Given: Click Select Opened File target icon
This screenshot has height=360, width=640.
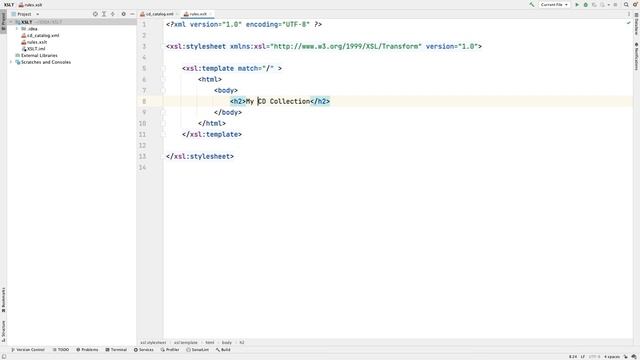Looking at the screenshot, I should click(95, 14).
